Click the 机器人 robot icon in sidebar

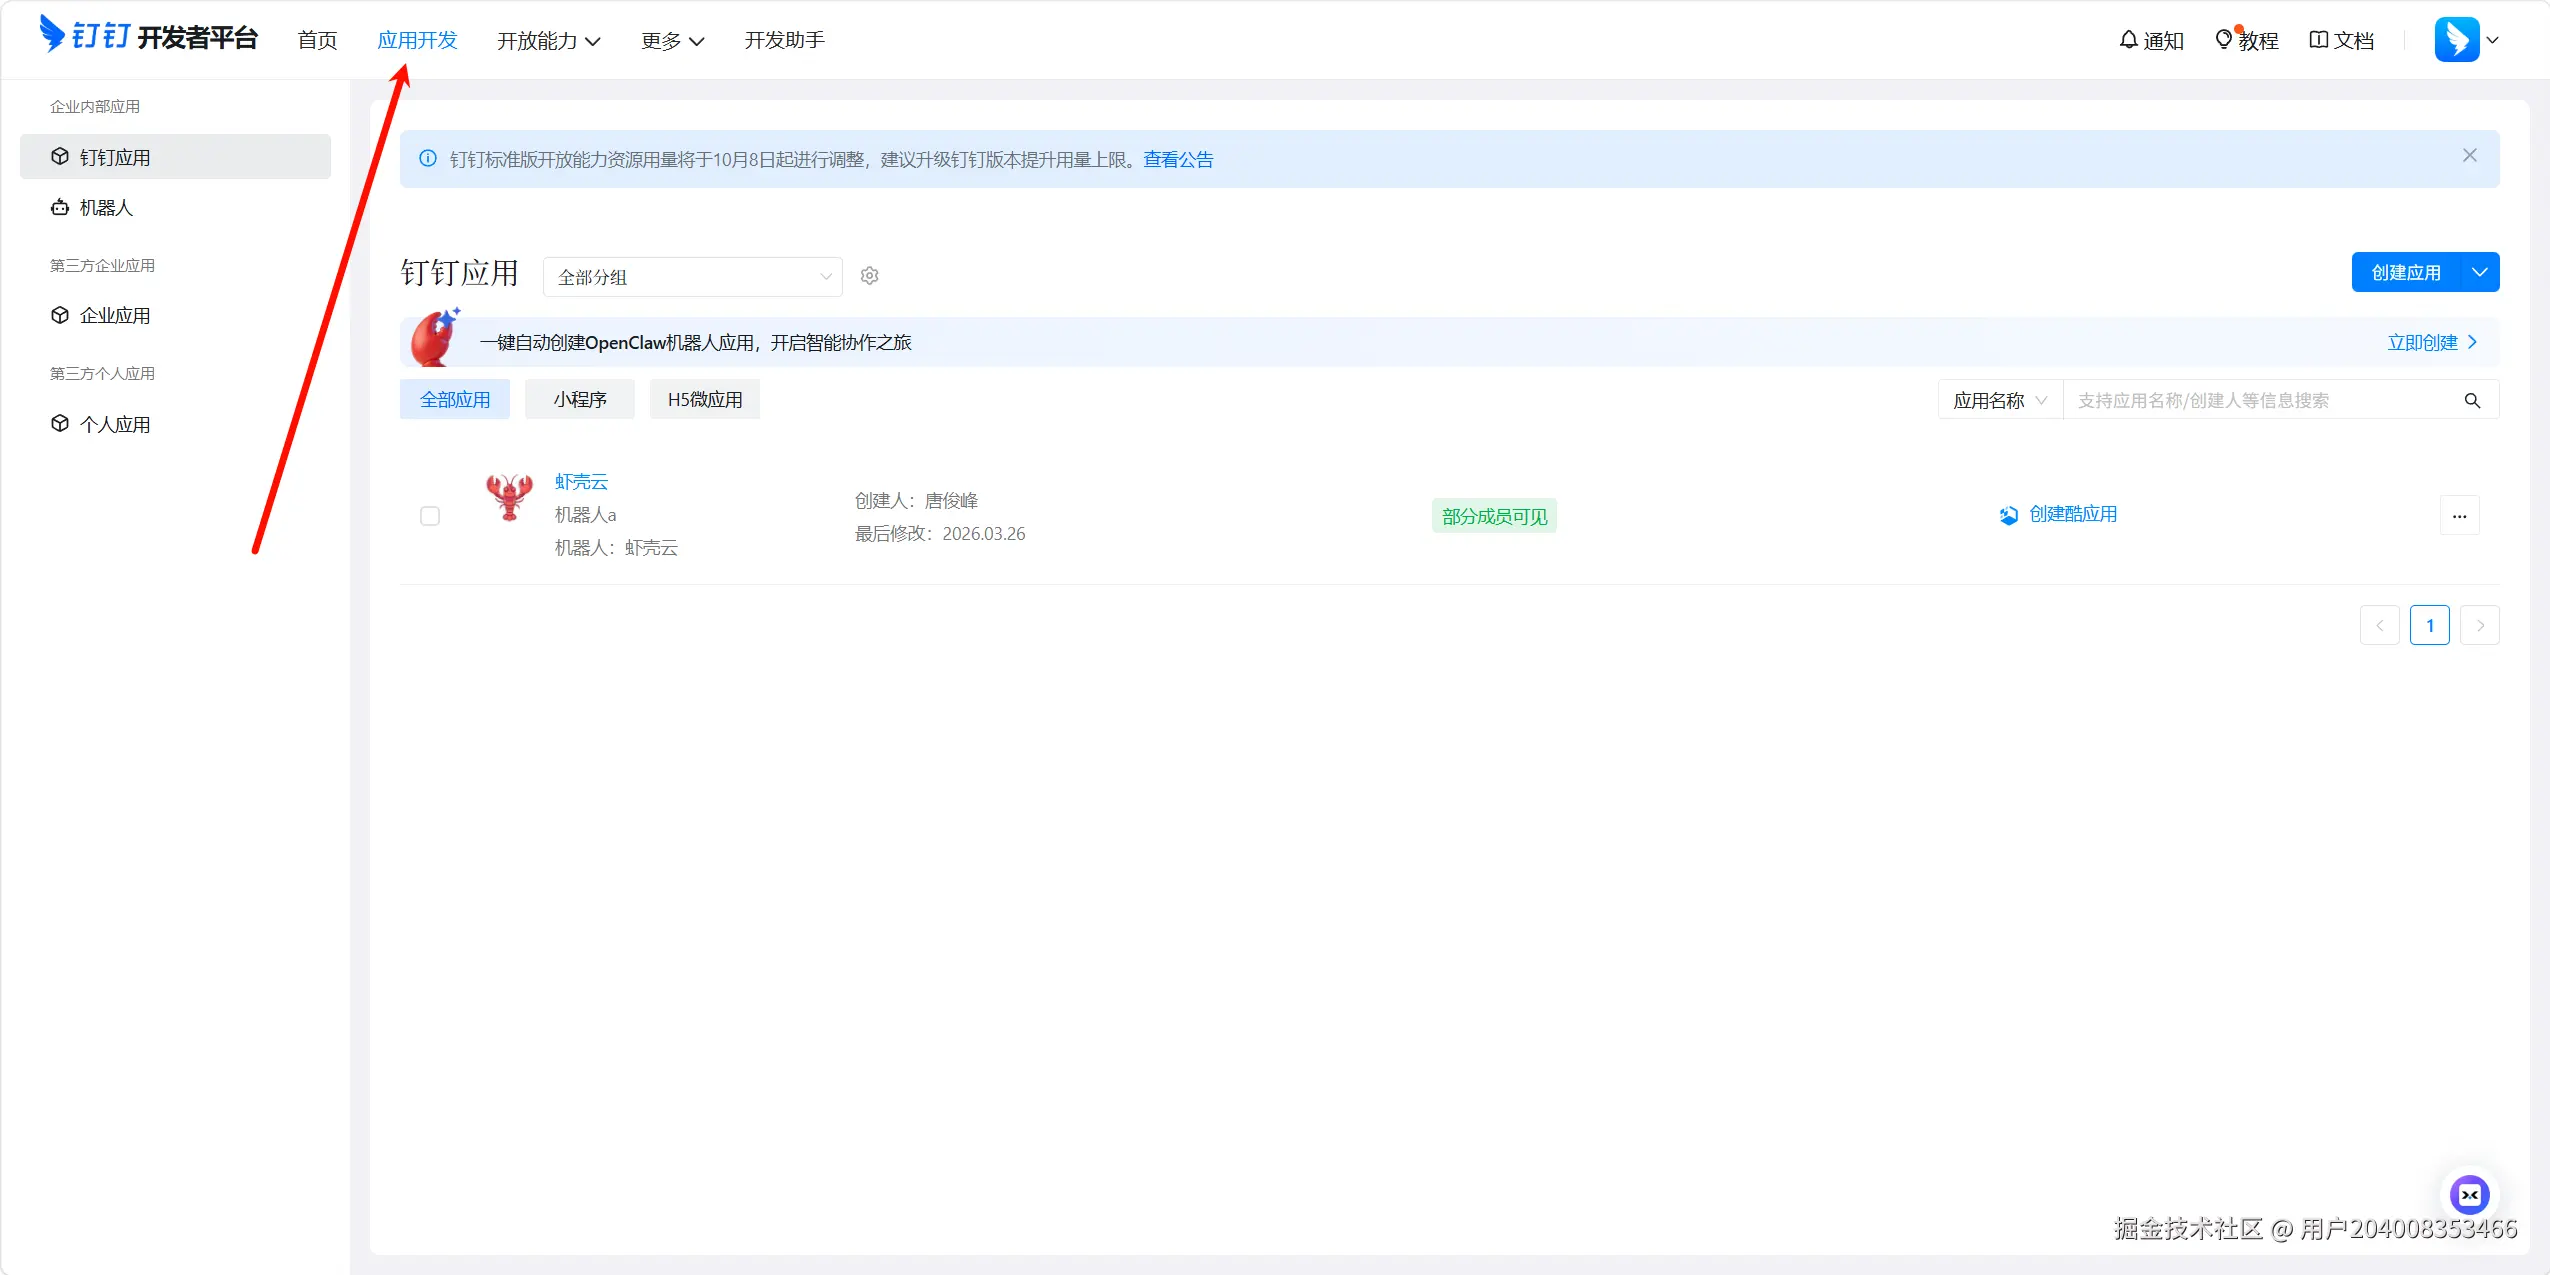[x=60, y=207]
